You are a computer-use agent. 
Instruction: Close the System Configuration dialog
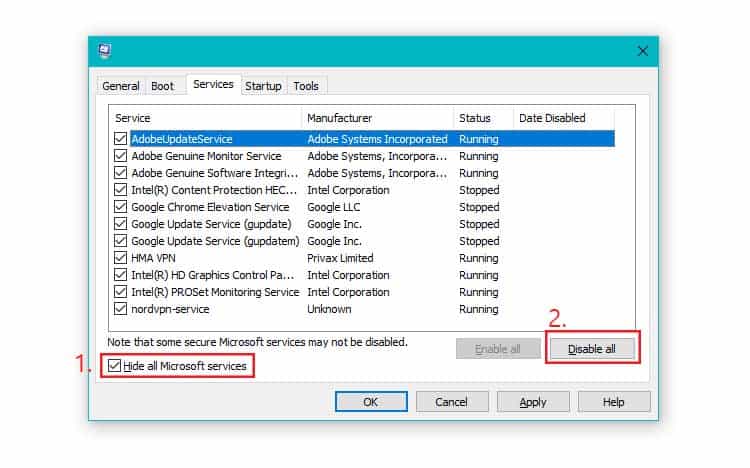tap(642, 51)
